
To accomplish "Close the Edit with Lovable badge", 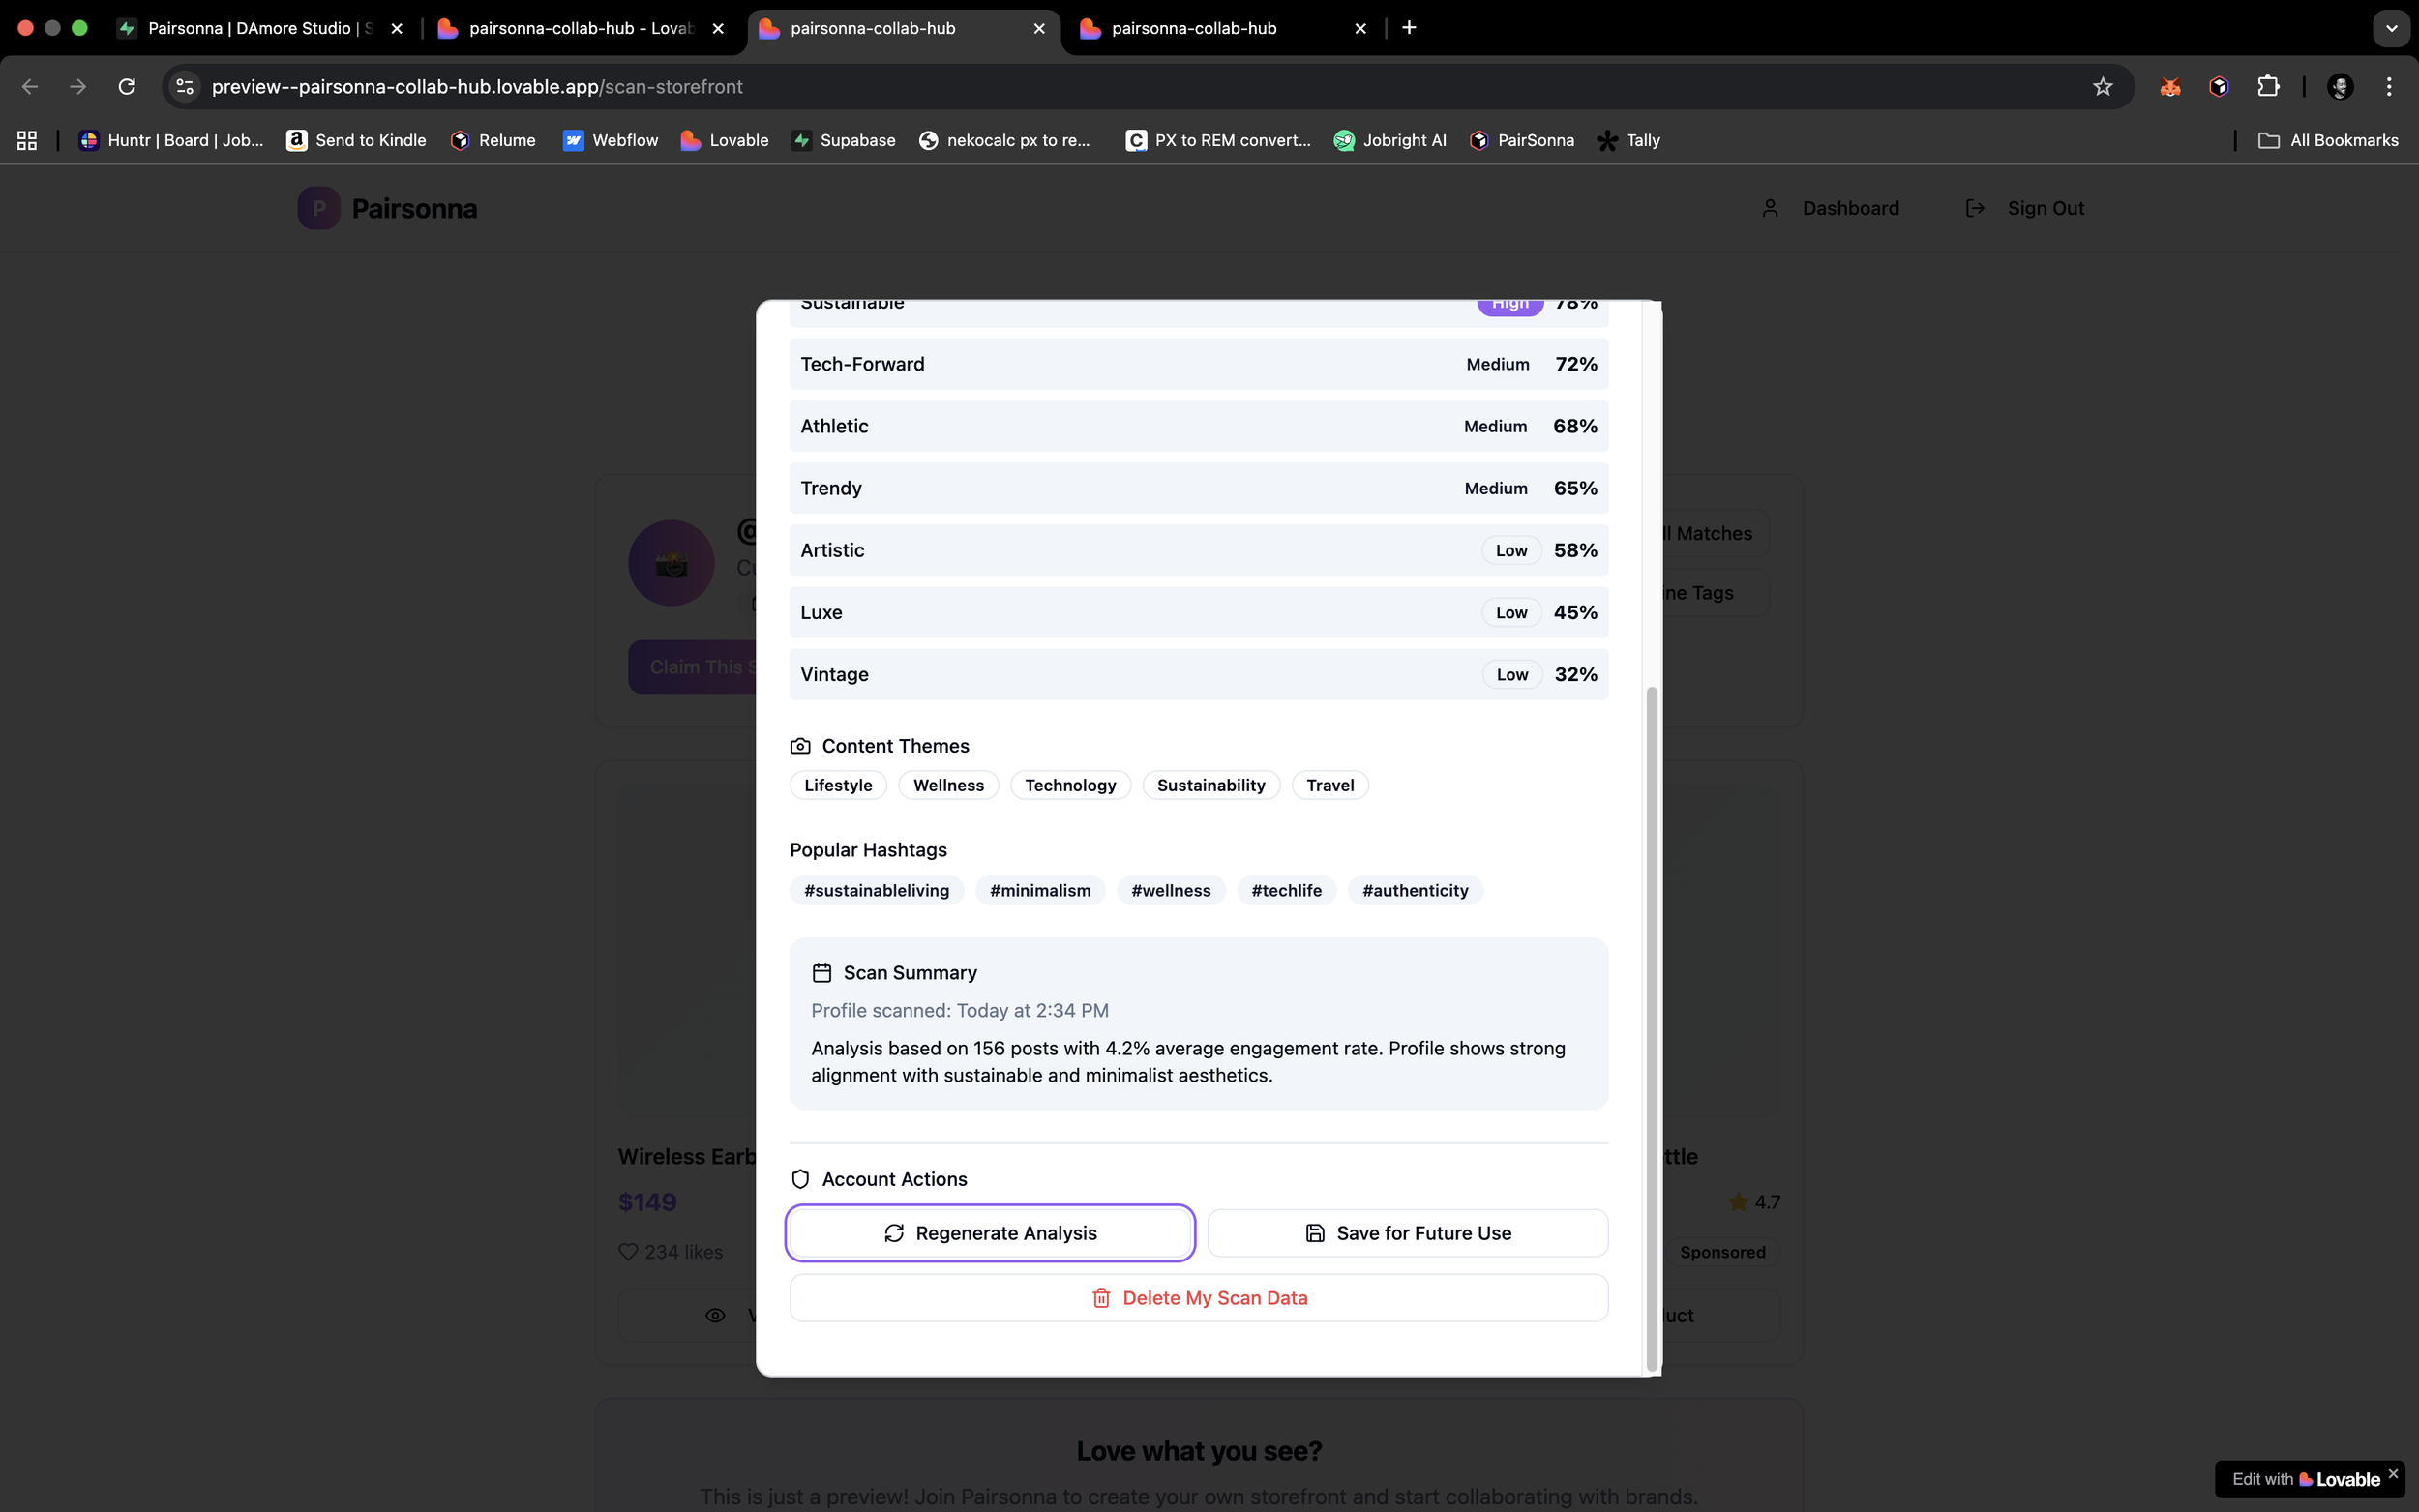I will 2393,1474.
